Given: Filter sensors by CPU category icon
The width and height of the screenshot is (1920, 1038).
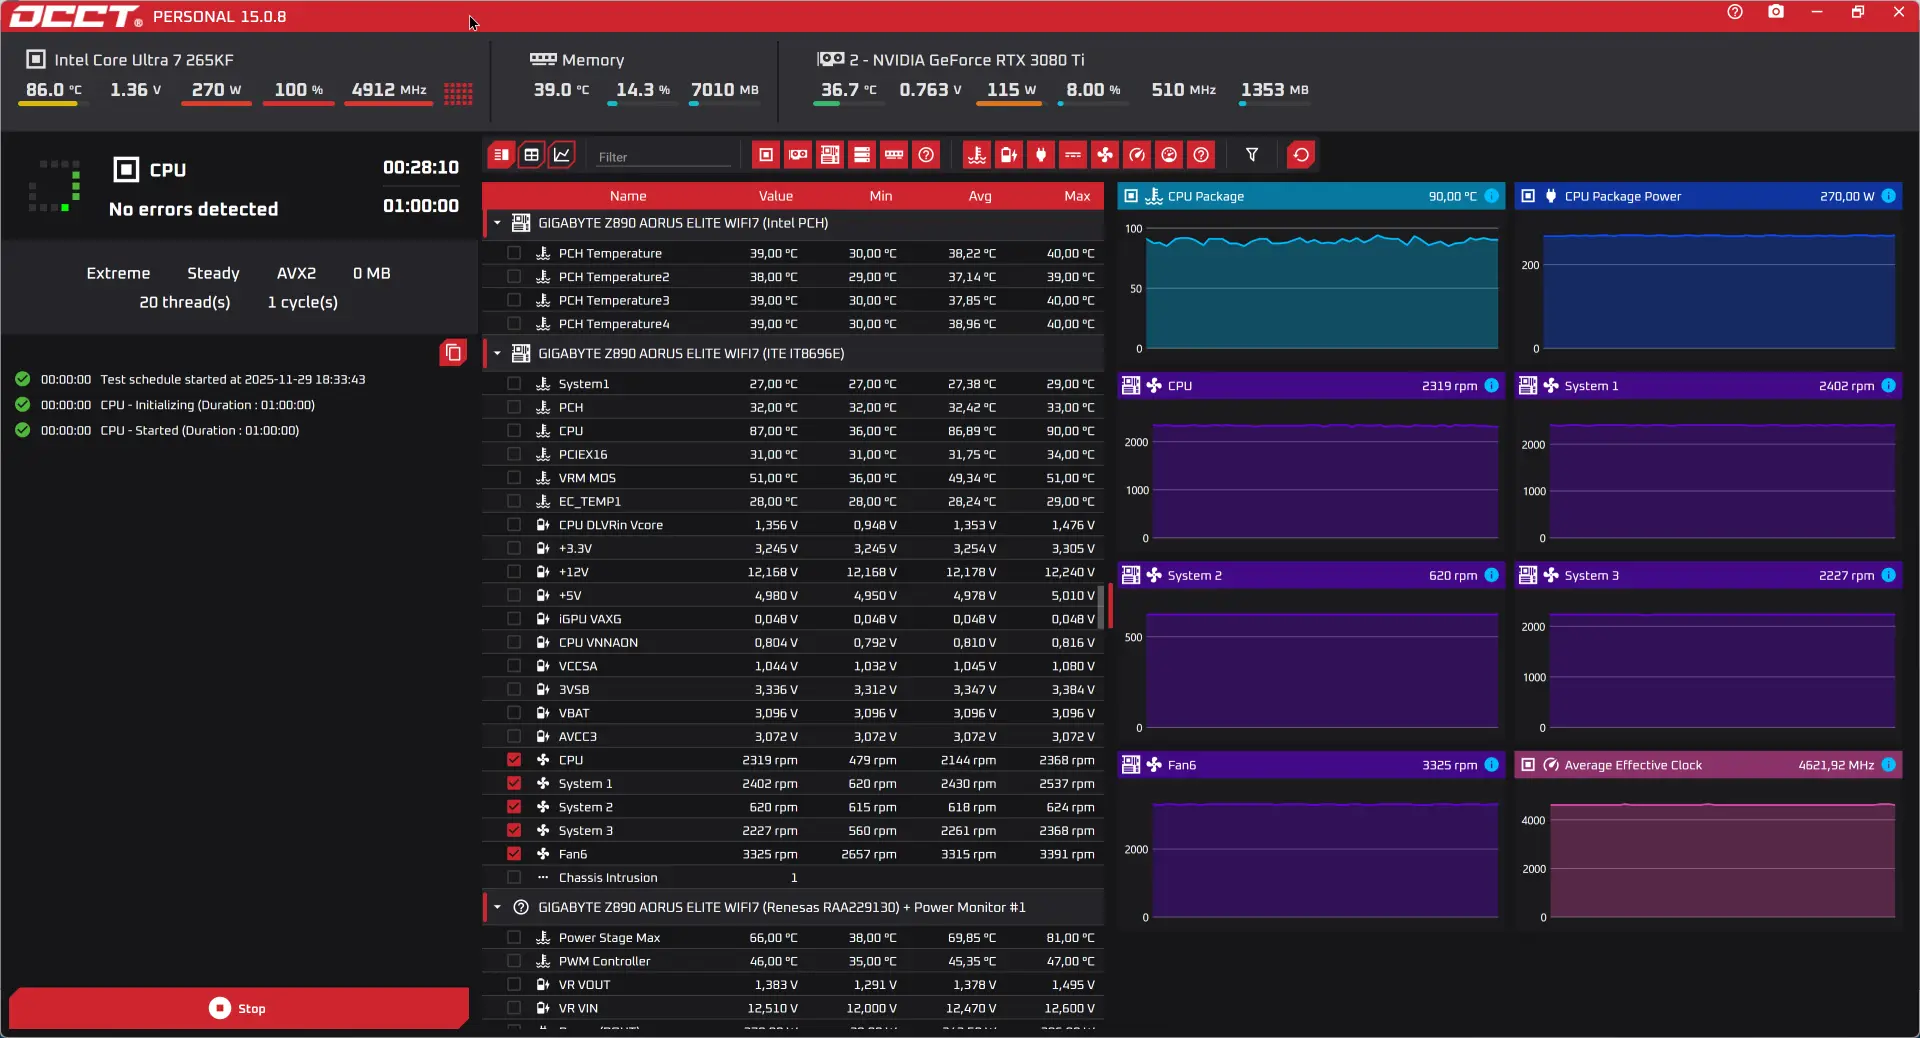Looking at the screenshot, I should point(766,155).
